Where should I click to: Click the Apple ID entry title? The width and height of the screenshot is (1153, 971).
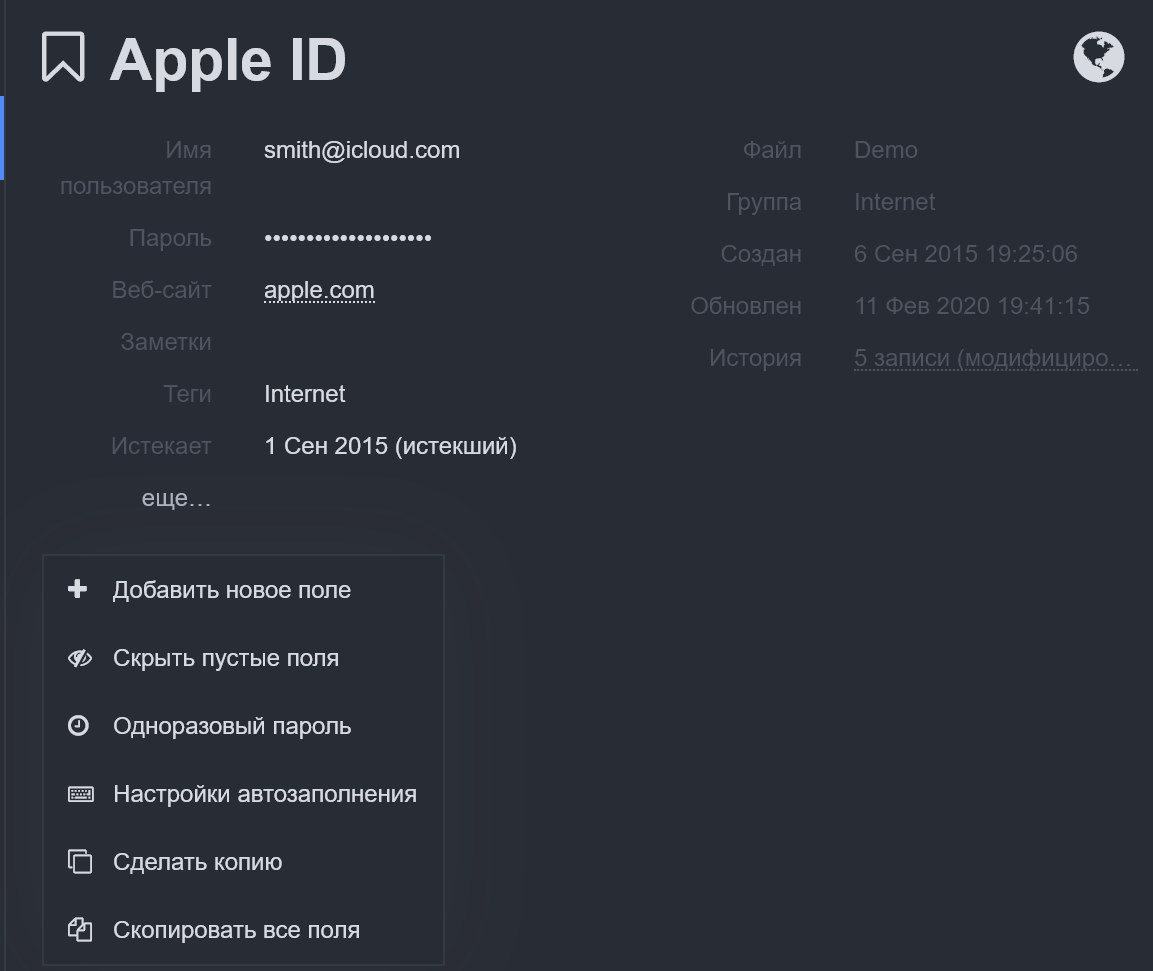[x=228, y=60]
